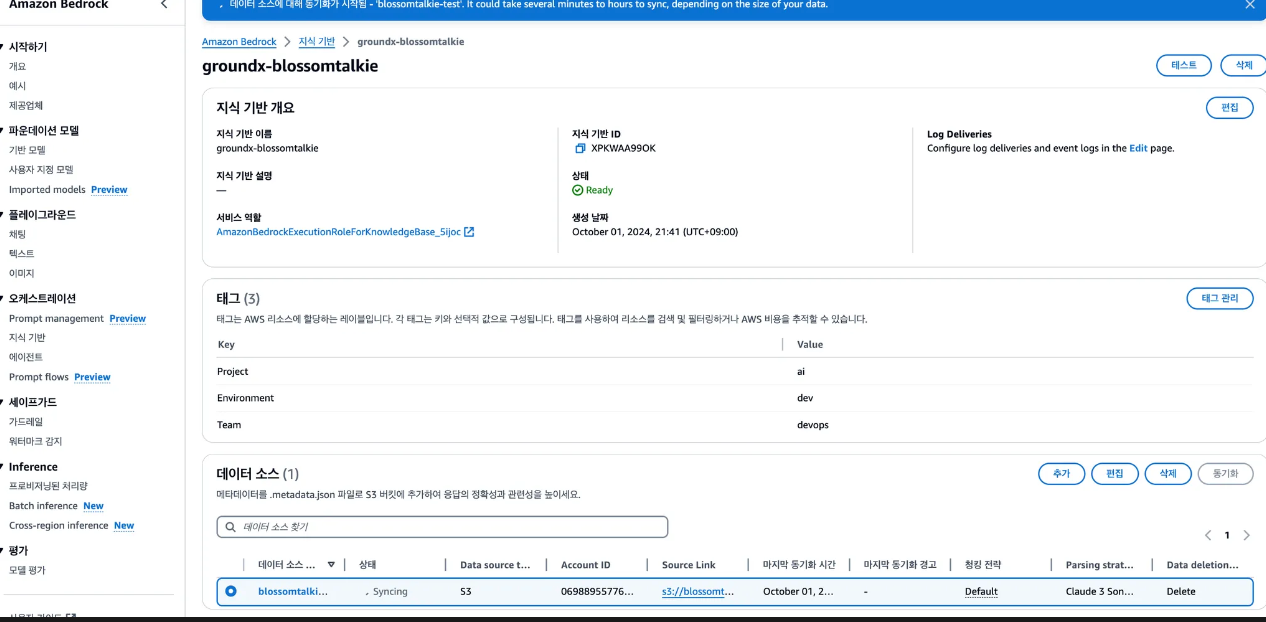The image size is (1266, 622).
Task: Open 가드레일 page
Action: tap(26, 422)
